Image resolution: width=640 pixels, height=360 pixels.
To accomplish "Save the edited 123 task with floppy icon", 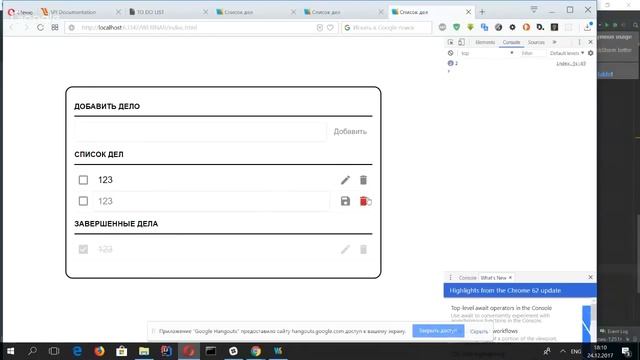I will pyautogui.click(x=345, y=201).
